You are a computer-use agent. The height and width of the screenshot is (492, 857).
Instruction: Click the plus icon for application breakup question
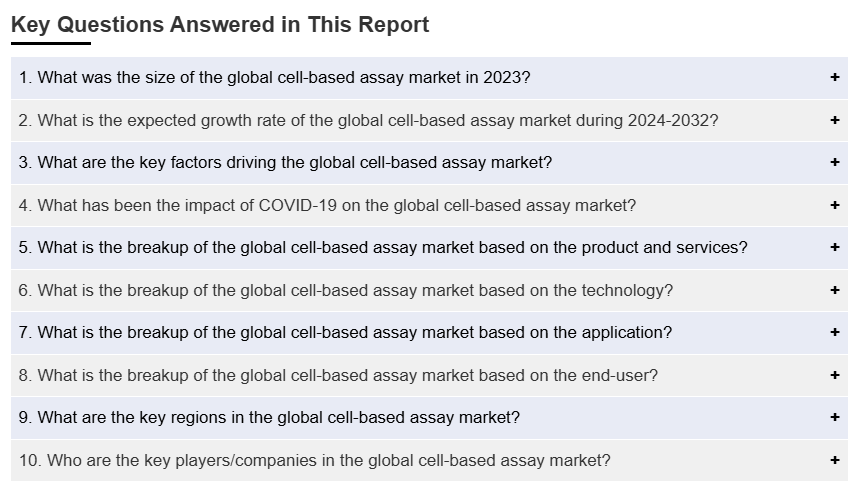tap(835, 332)
